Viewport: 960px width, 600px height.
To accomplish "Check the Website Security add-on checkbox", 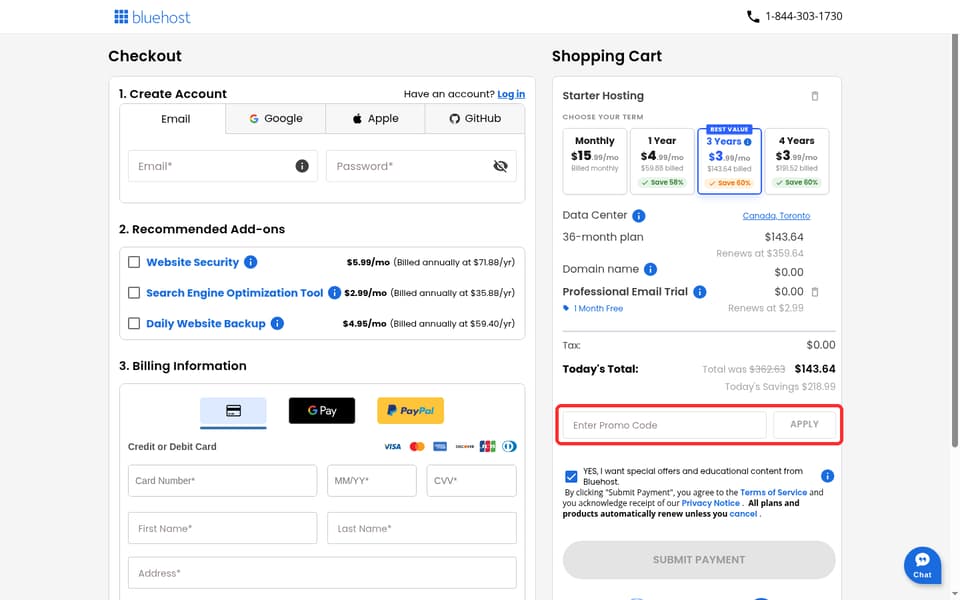I will tap(134, 262).
